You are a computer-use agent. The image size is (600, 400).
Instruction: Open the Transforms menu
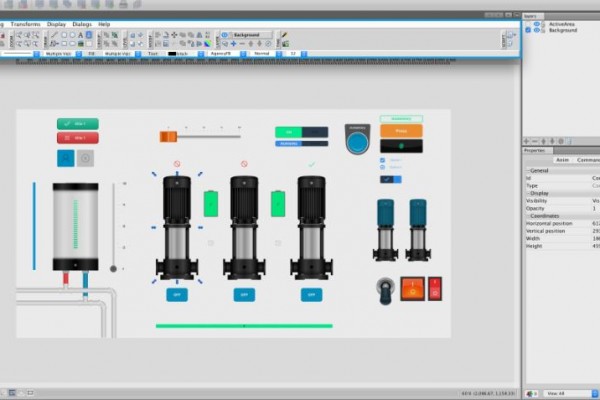[26, 23]
